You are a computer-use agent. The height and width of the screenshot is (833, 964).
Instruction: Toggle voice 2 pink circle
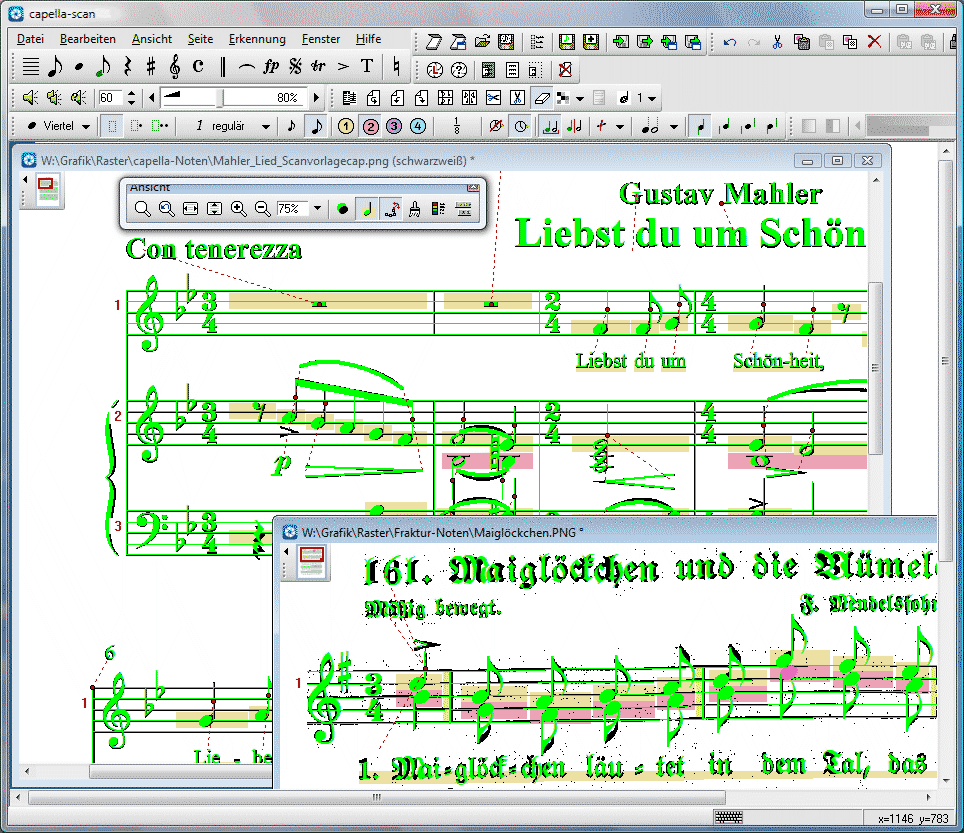coord(370,127)
